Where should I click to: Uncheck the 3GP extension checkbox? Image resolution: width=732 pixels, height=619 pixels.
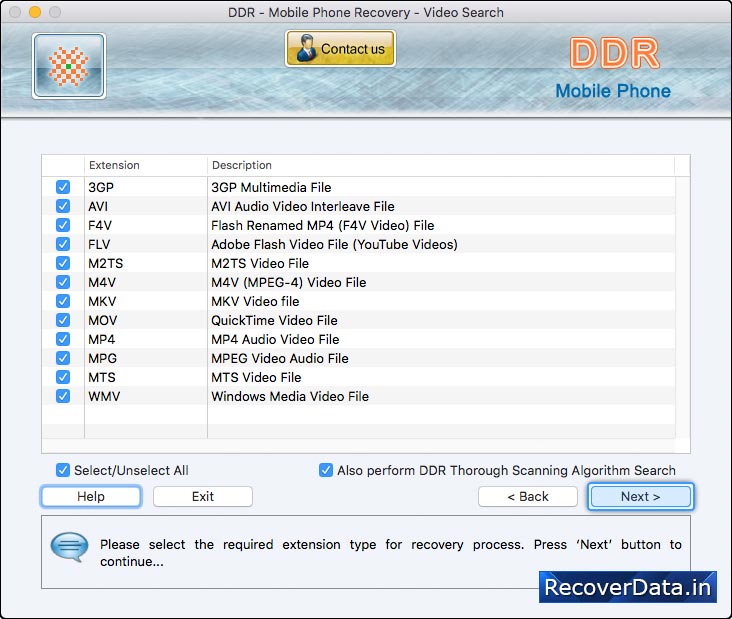pyautogui.click(x=63, y=187)
